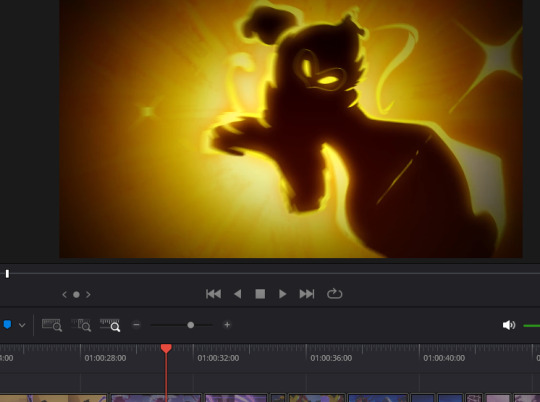Select the blue clip near 01:00:38:00
The width and height of the screenshot is (540, 402).
coord(378,398)
